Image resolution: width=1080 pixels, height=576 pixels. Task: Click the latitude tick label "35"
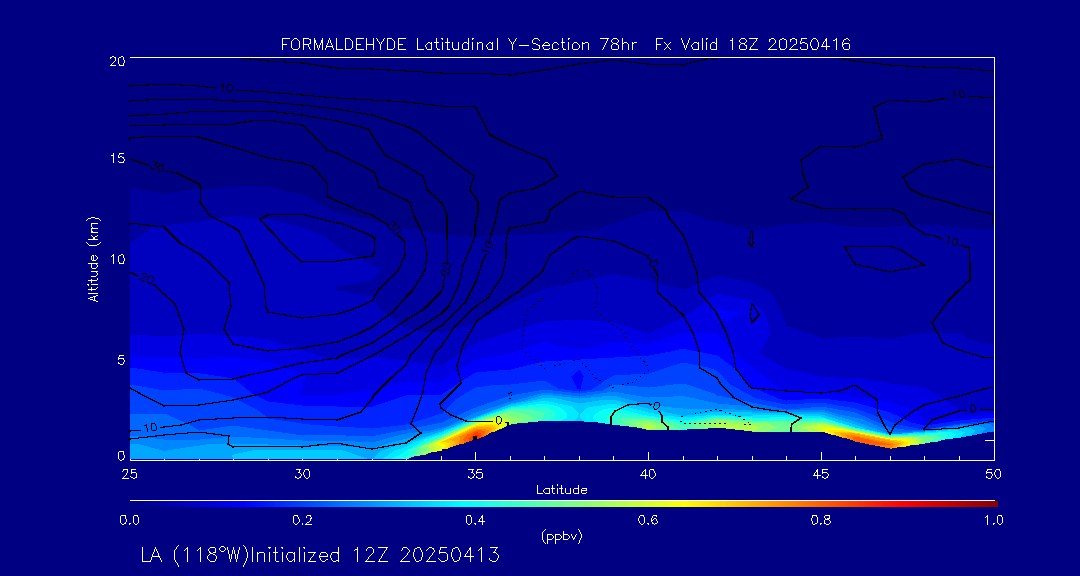[x=475, y=473]
